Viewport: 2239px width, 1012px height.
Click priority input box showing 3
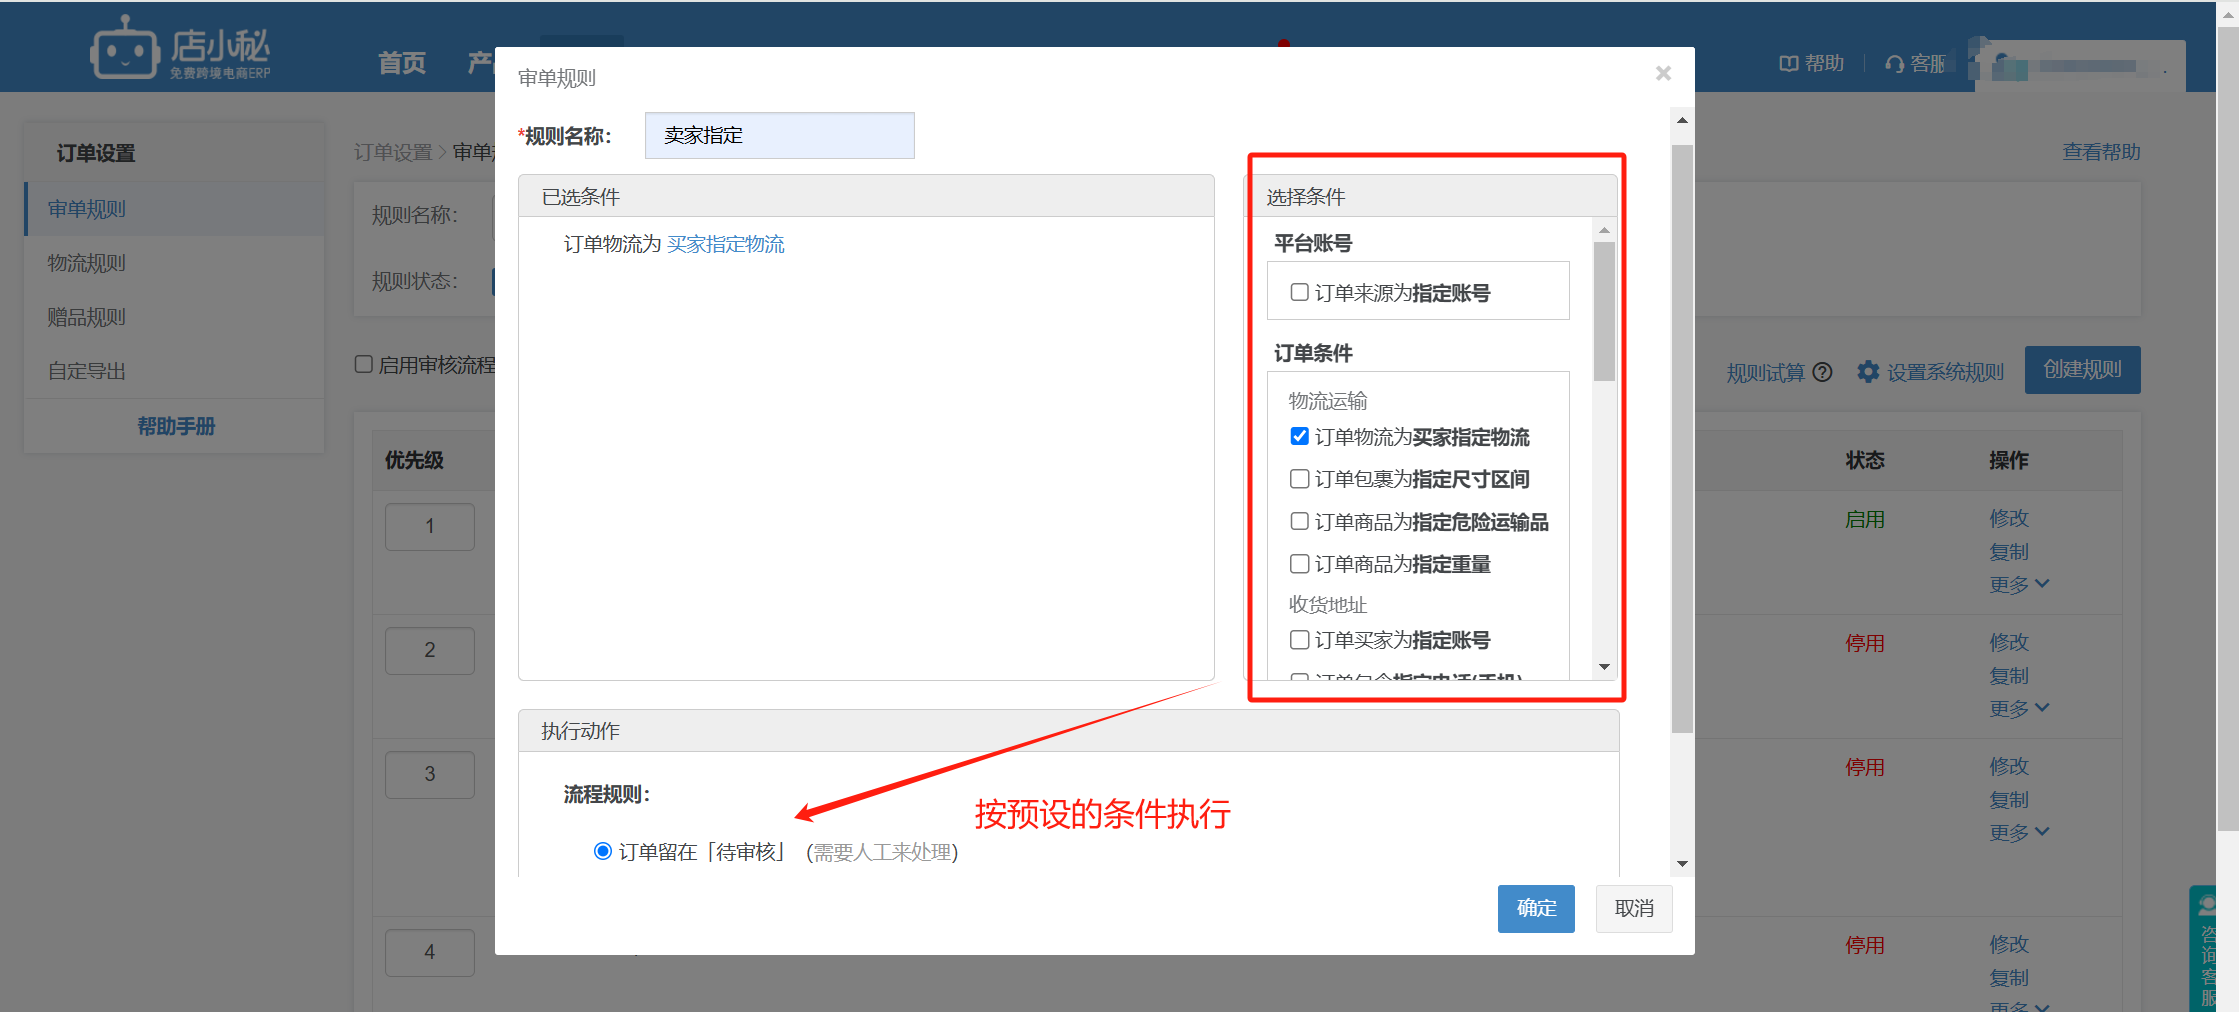coord(430,774)
